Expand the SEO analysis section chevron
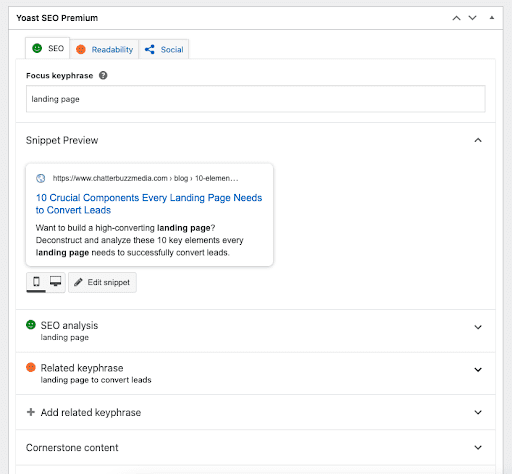This screenshot has width=512, height=474. coord(478,327)
